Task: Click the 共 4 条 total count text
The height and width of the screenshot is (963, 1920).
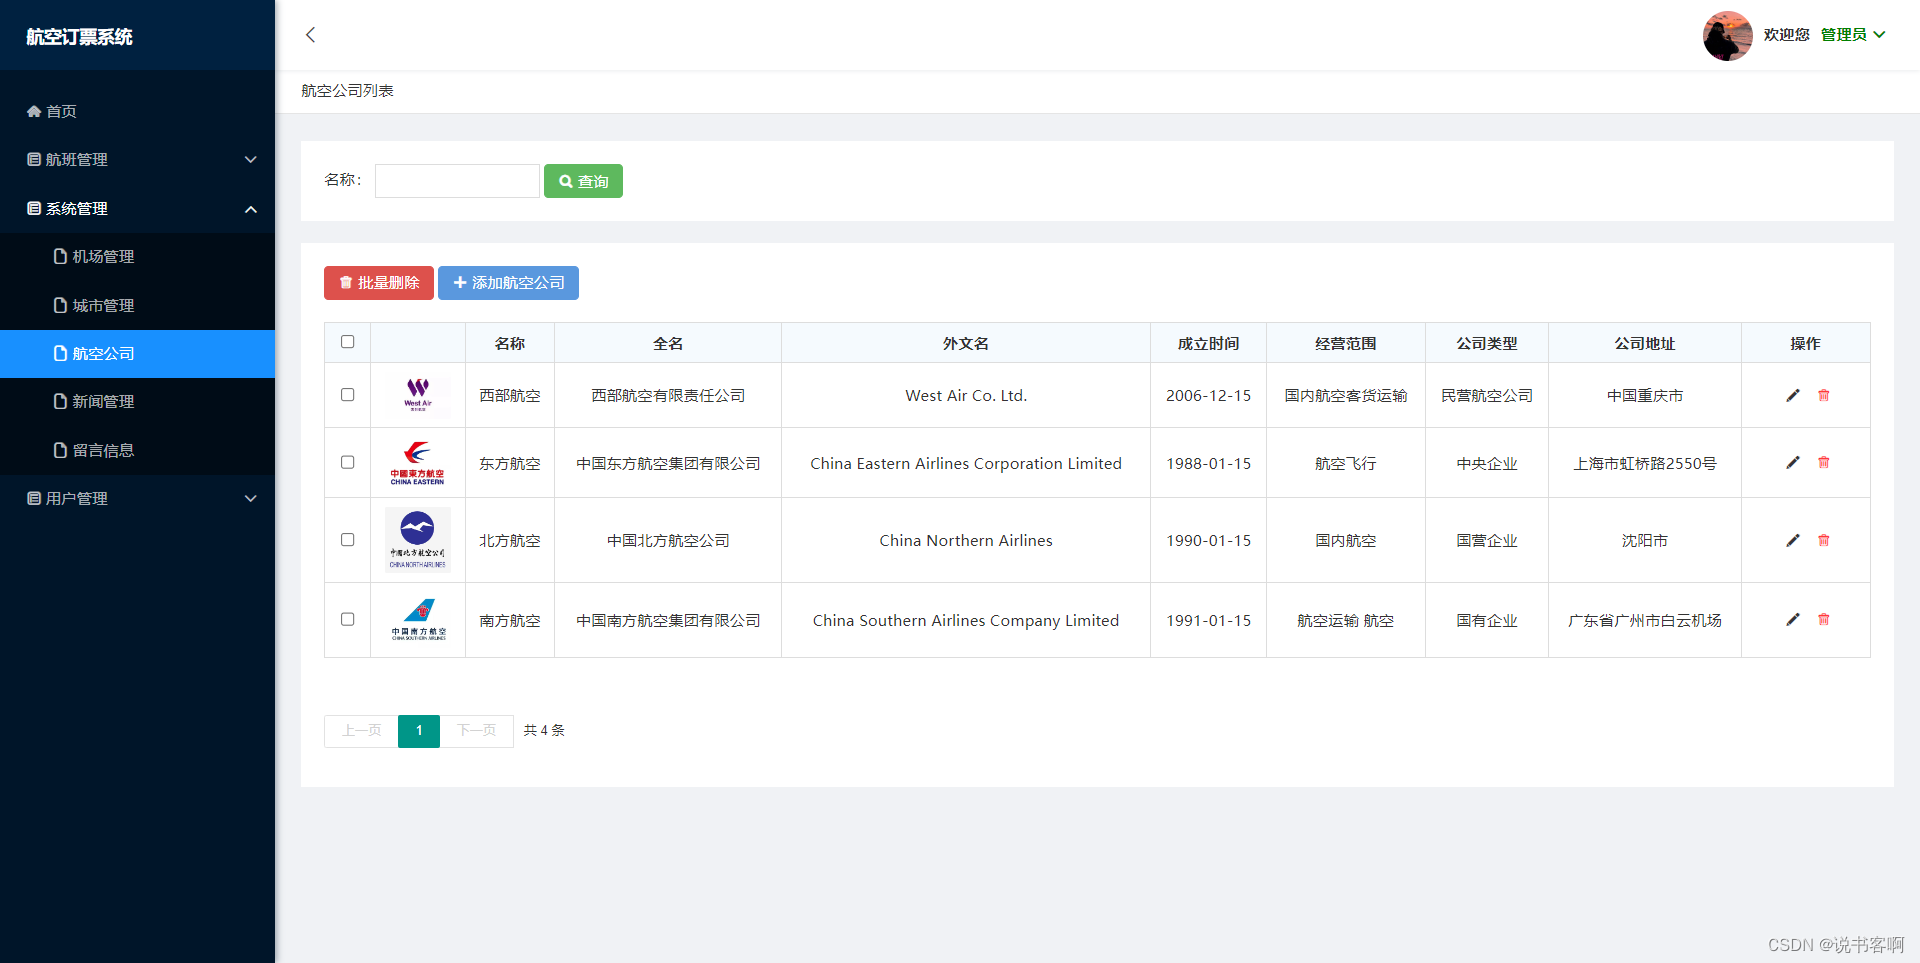Action: click(x=544, y=731)
